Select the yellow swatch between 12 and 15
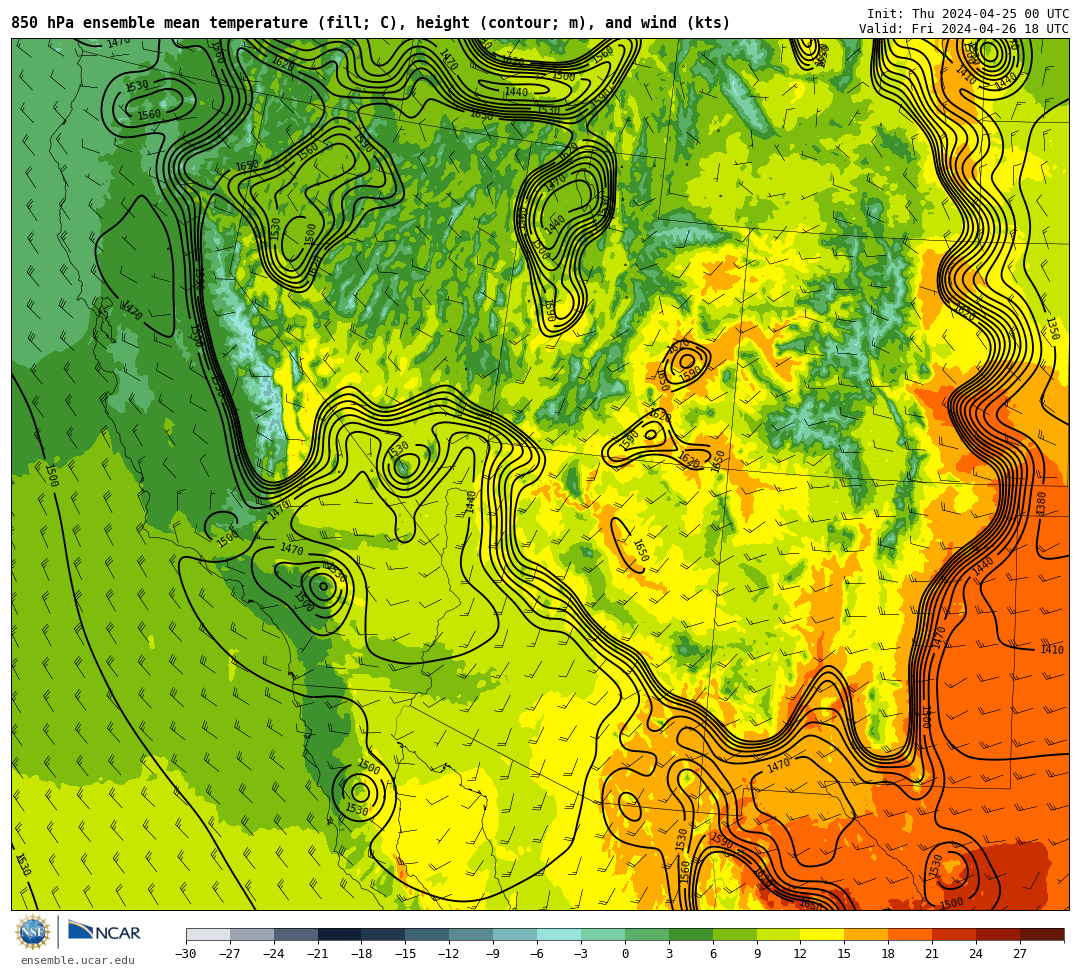 tap(823, 934)
